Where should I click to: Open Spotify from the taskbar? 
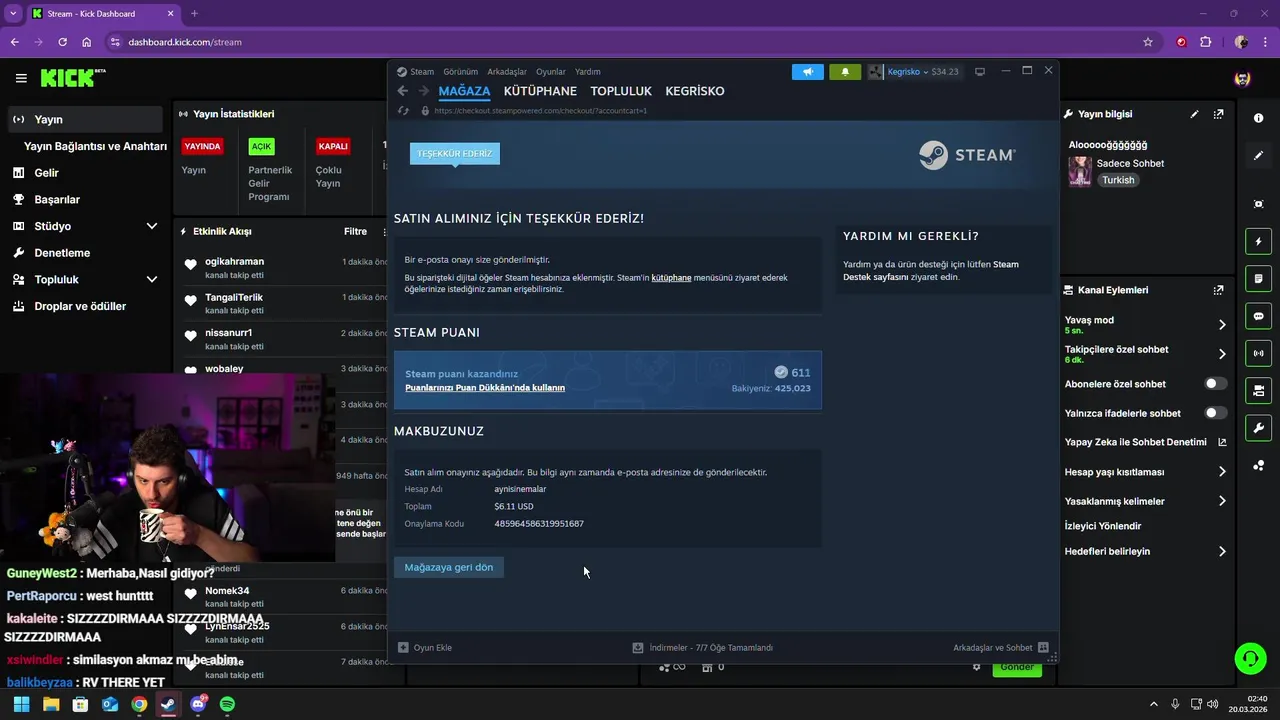[227, 705]
